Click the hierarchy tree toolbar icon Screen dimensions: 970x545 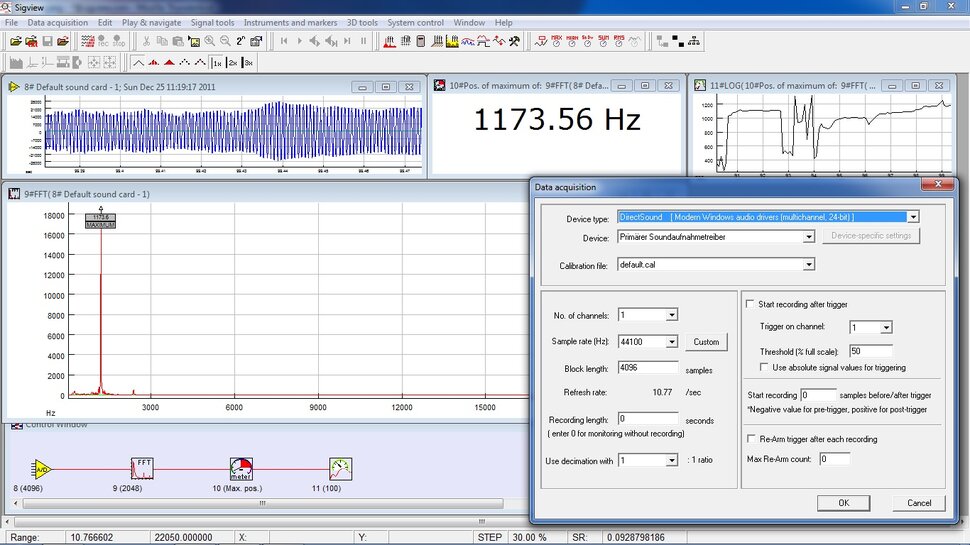click(x=693, y=41)
